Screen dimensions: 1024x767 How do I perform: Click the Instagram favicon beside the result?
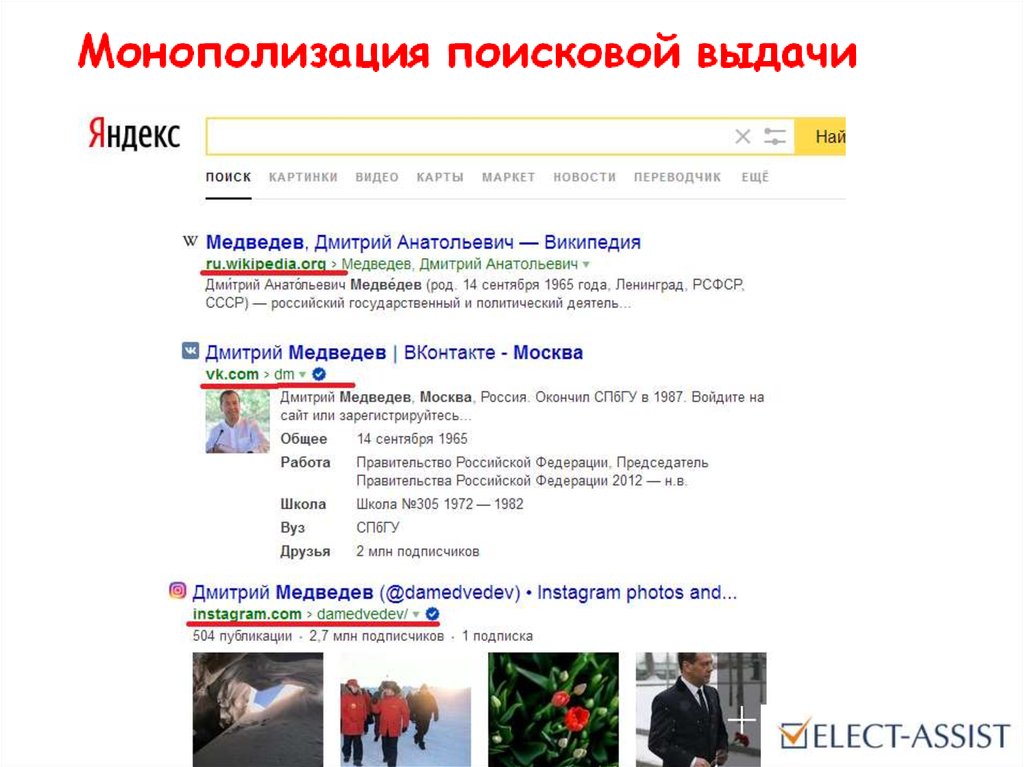(178, 591)
